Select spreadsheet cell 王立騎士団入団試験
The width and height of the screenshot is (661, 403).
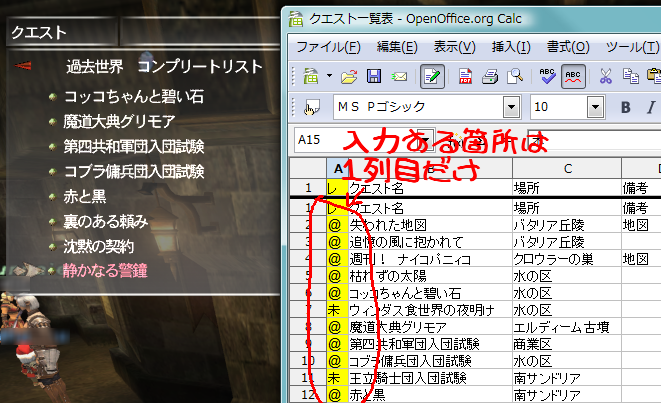click(x=430, y=378)
